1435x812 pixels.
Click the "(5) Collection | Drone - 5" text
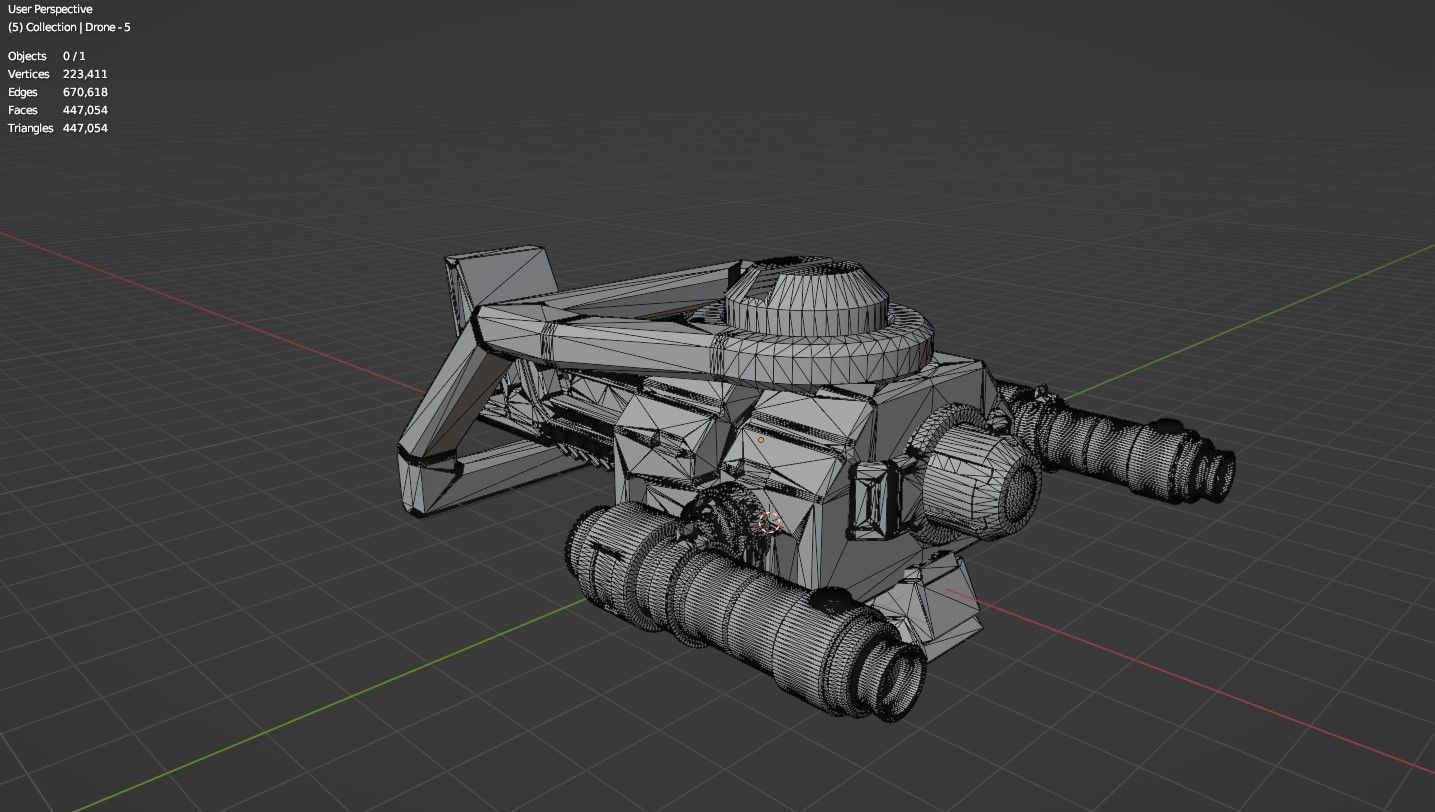[x=69, y=27]
